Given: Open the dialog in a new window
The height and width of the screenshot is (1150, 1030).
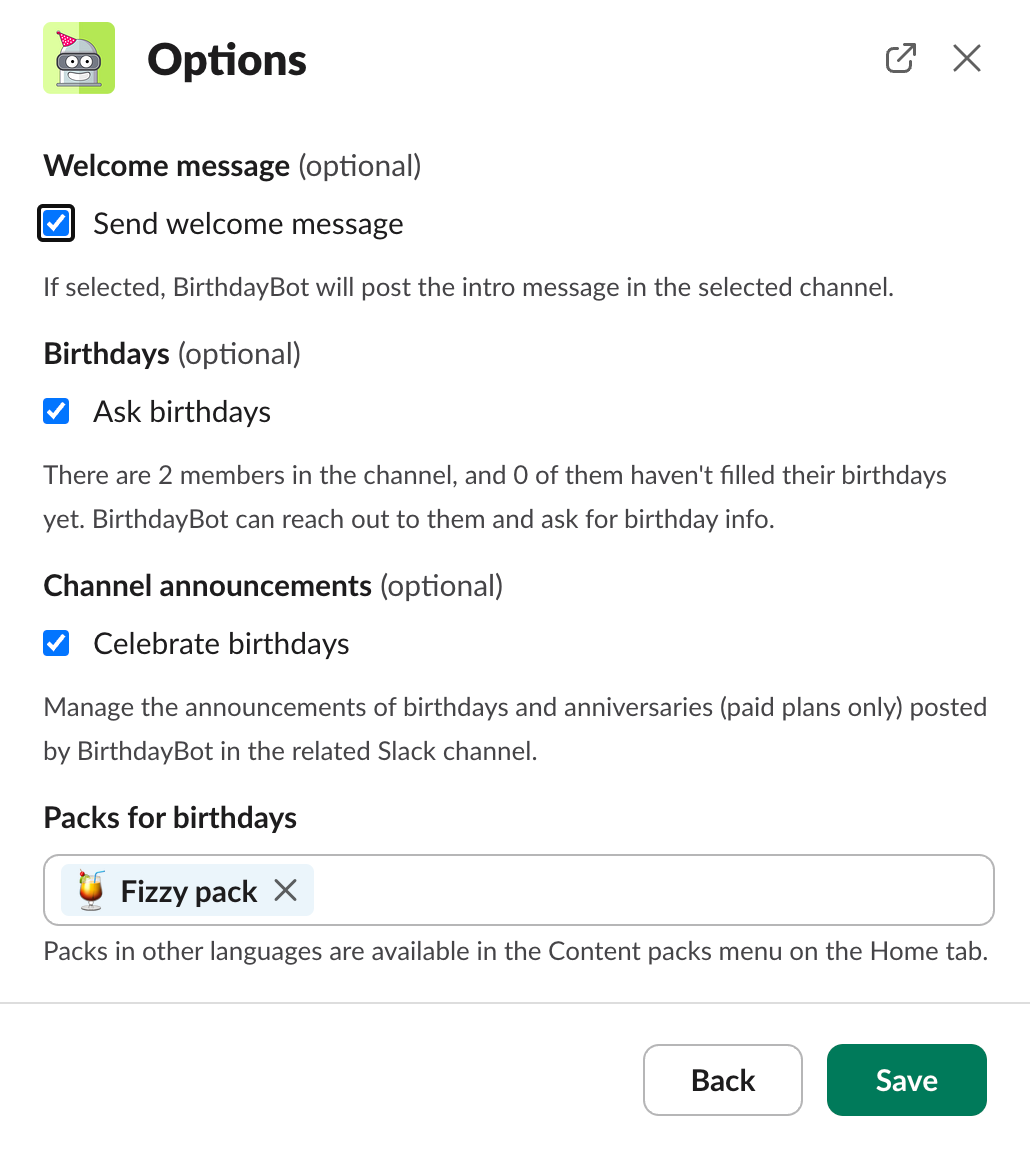Looking at the screenshot, I should pyautogui.click(x=901, y=59).
